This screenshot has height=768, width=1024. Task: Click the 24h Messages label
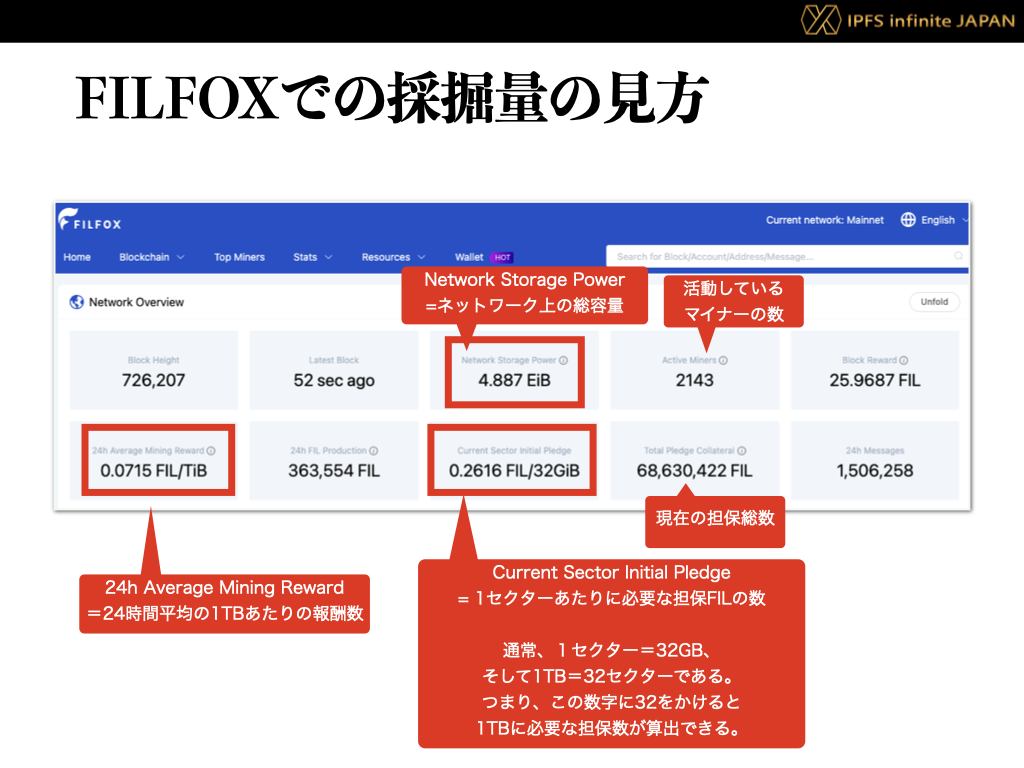pos(874,451)
